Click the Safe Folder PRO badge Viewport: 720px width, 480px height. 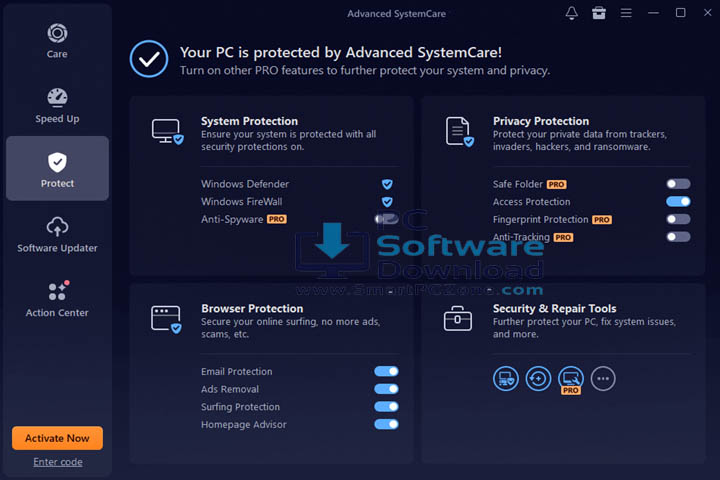557,185
